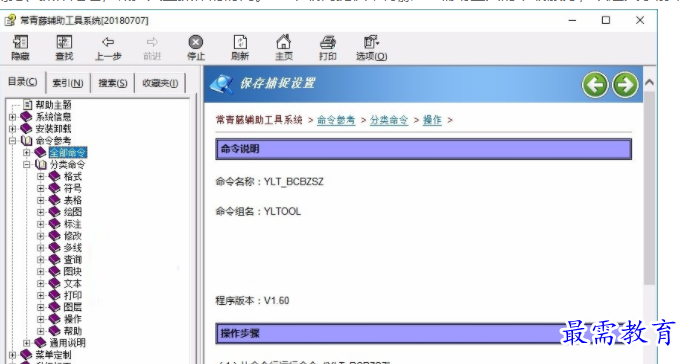Click the green left arrow in header
The height and width of the screenshot is (364, 684).
[x=595, y=85]
